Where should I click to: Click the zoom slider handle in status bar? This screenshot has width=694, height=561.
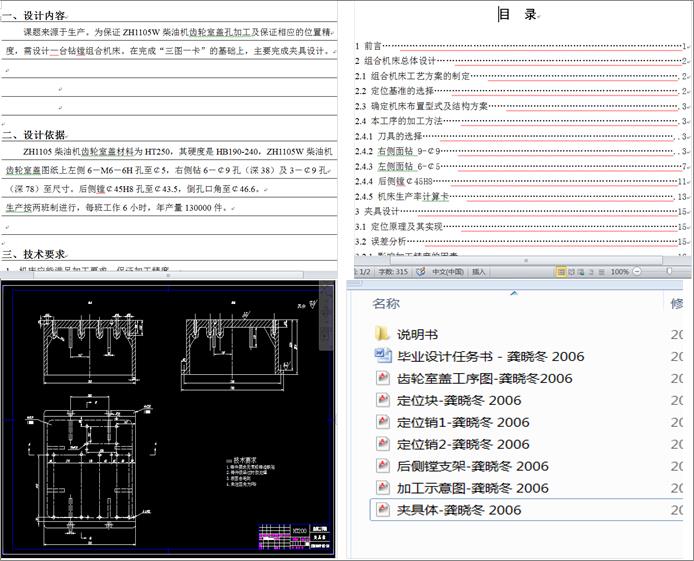pyautogui.click(x=669, y=271)
